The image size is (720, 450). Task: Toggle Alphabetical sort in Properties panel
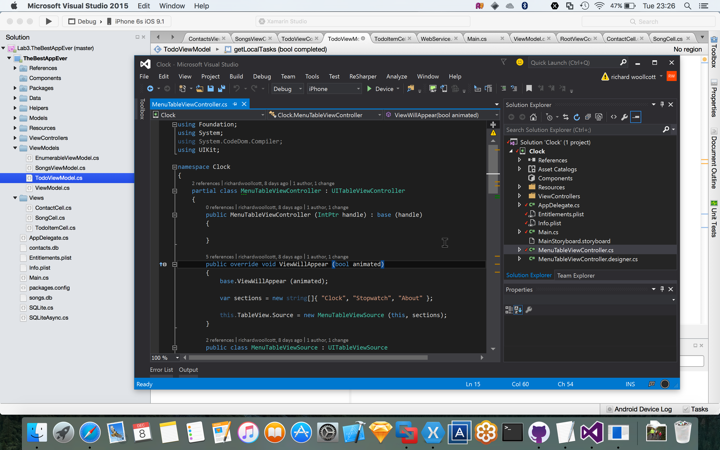518,310
